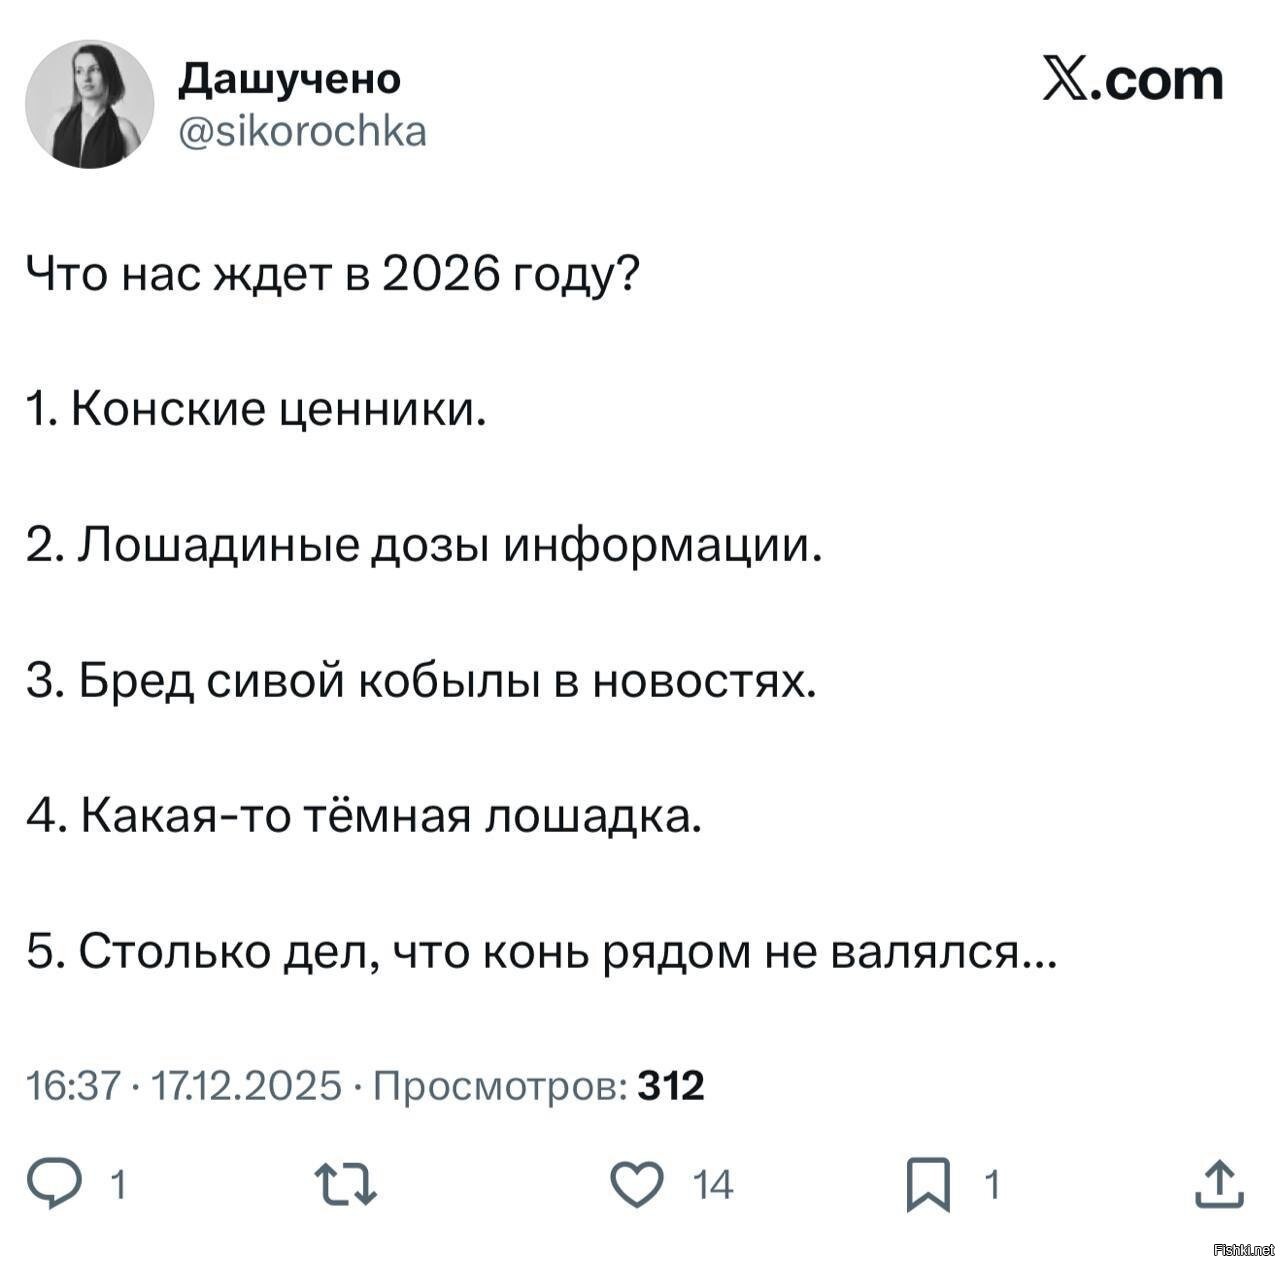Click the line "Конские ценники"
Screen dimensions: 1280x1262
[x=257, y=410]
